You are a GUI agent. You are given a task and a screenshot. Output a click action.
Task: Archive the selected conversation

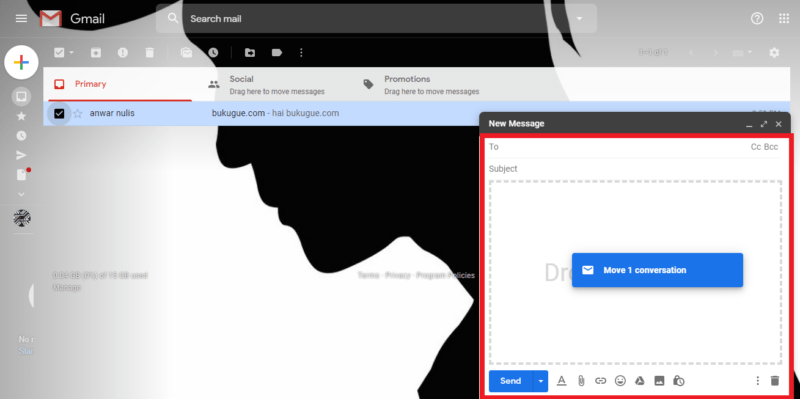[95, 53]
